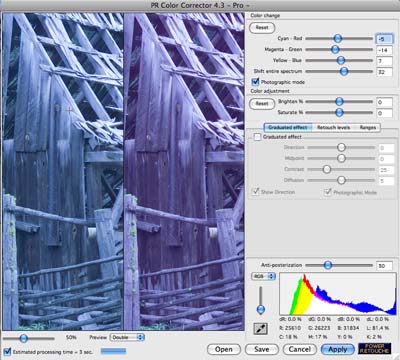
Task: Toggle the Graduated effect checkbox
Action: tap(257, 137)
